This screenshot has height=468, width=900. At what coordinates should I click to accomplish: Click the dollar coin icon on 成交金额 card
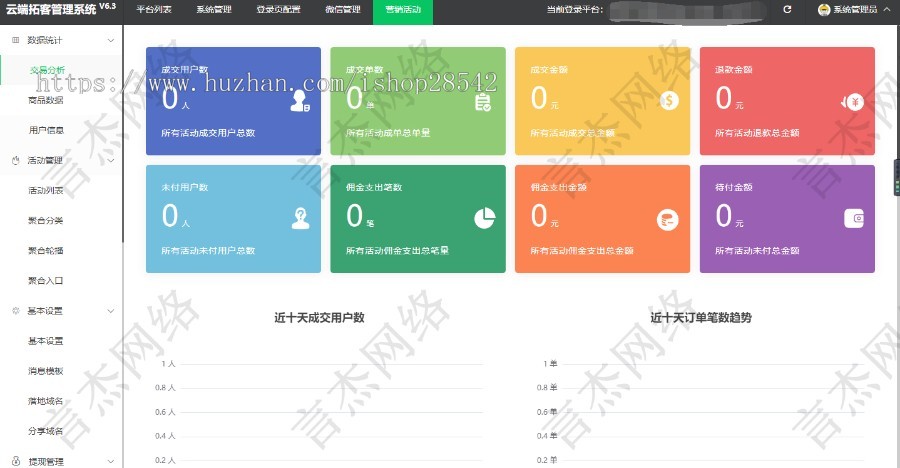point(669,101)
